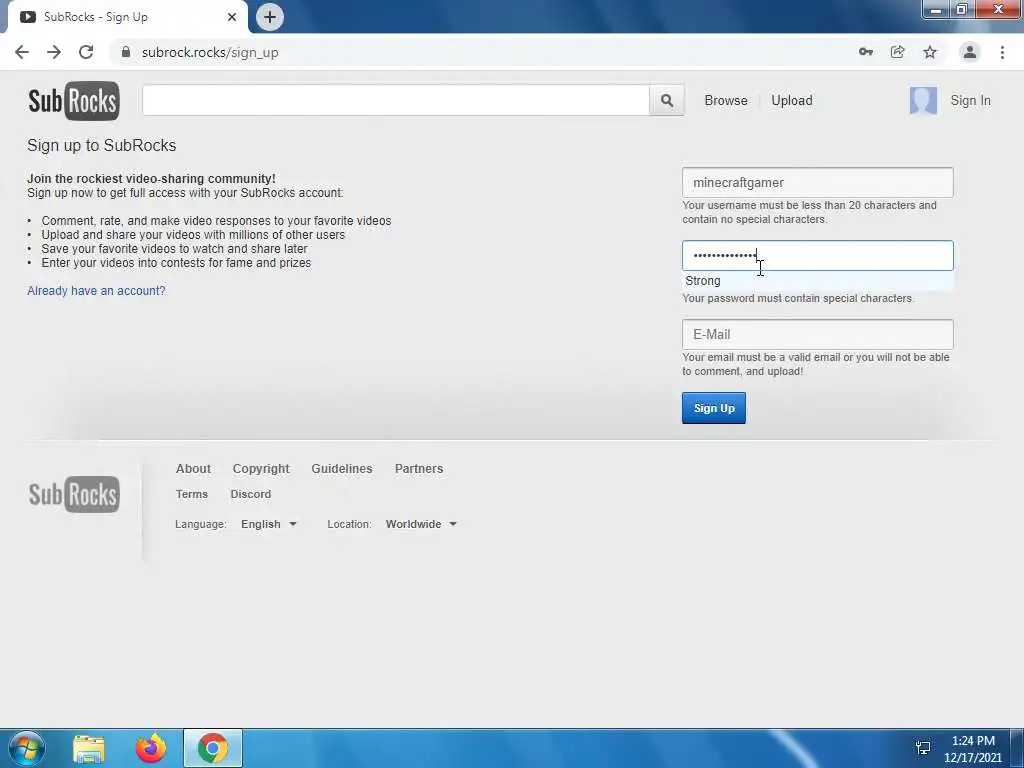Open the Upload page
This screenshot has width=1024, height=768.
792,101
